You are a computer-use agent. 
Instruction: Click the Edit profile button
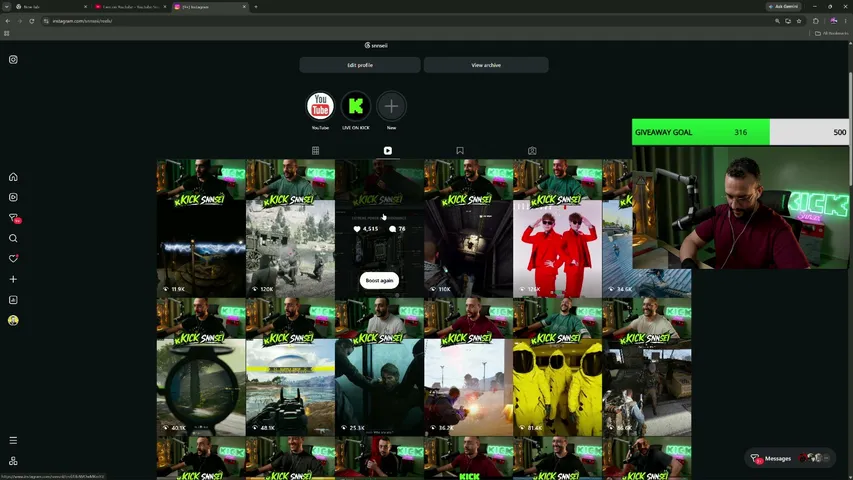pos(360,65)
